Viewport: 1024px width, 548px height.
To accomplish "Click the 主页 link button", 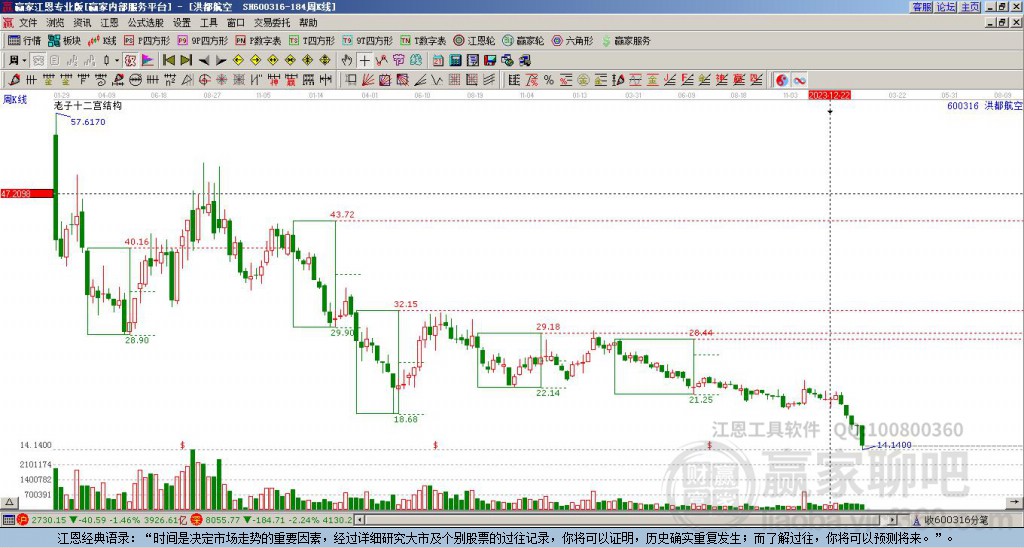I will point(970,7).
